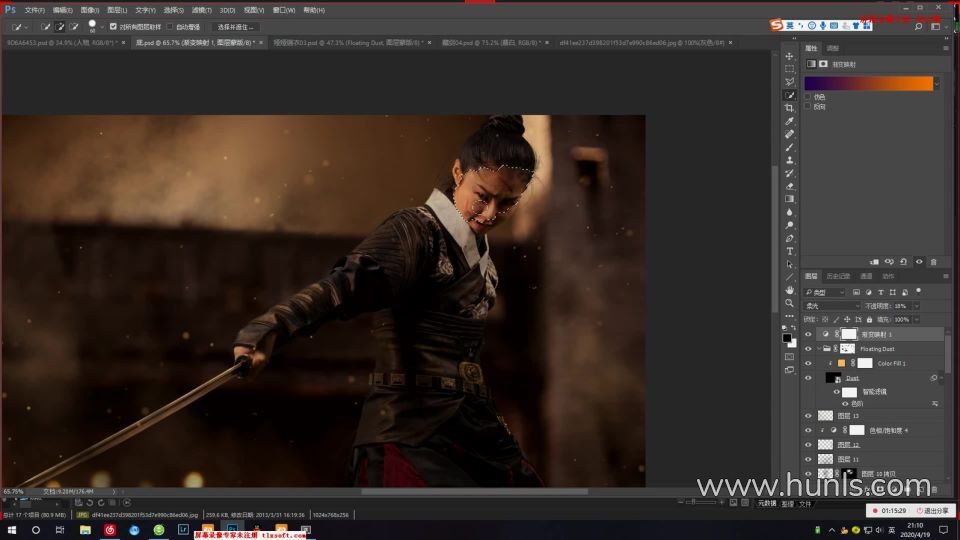Open Windows Start menu
Image resolution: width=960 pixels, height=540 pixels.
(11, 530)
